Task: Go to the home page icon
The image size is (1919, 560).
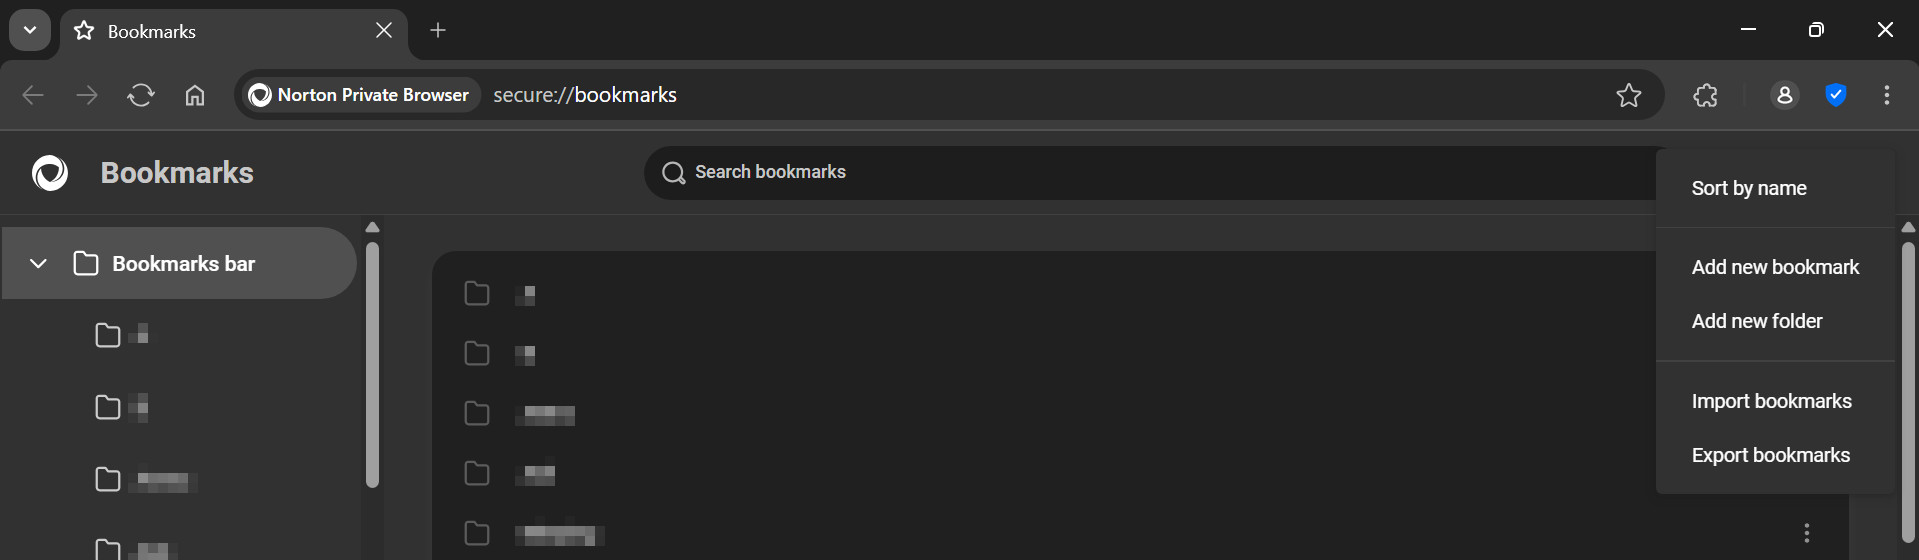Action: pos(195,95)
